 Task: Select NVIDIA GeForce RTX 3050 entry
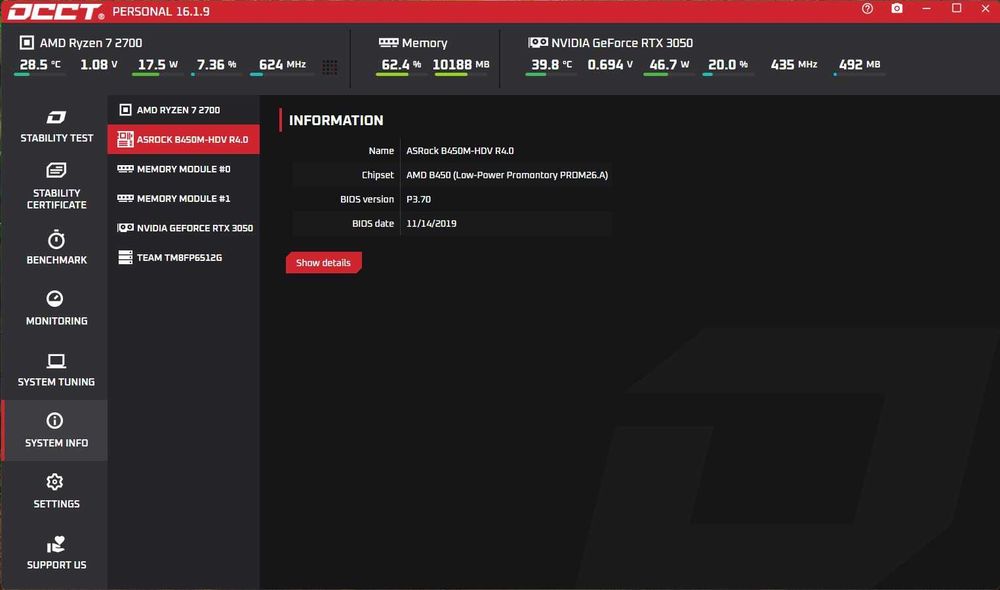[x=184, y=228]
